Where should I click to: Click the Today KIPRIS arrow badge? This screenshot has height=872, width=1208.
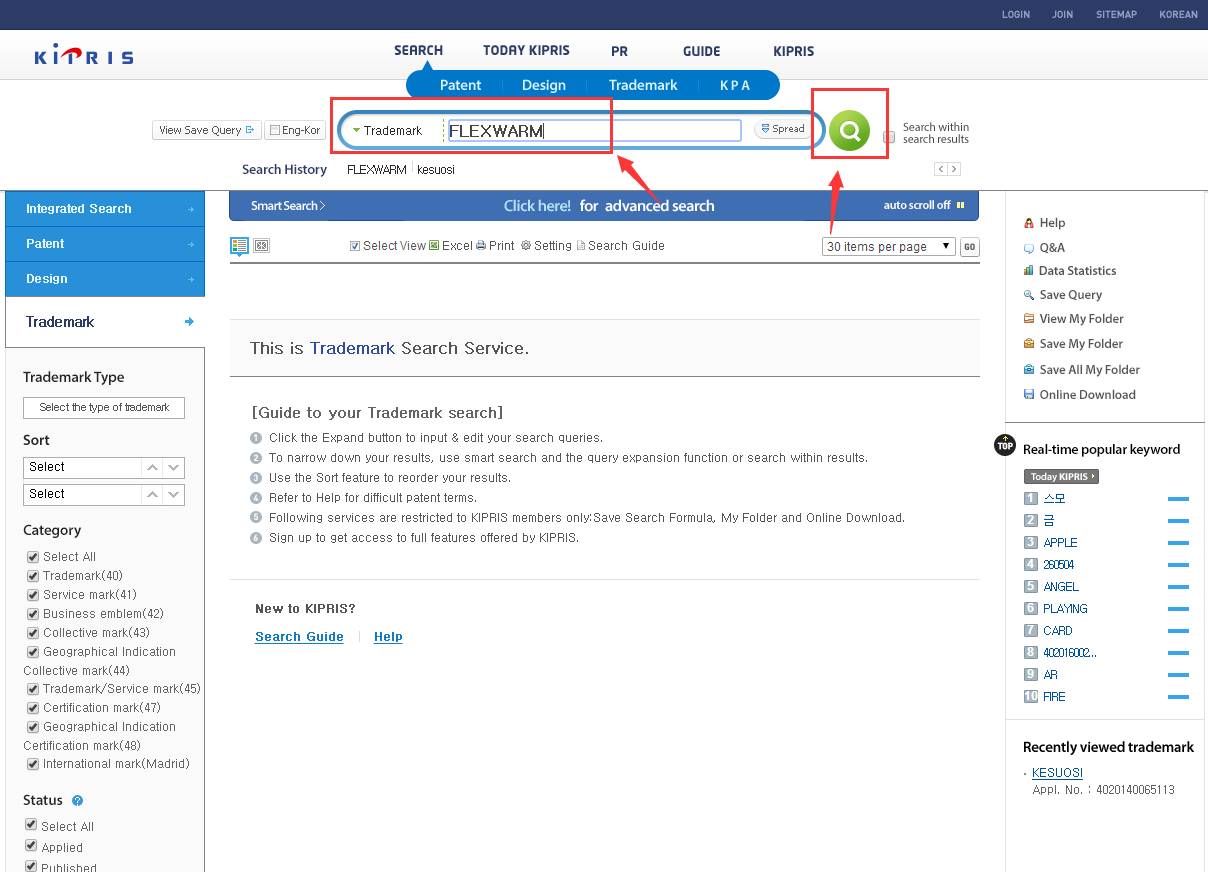point(1061,477)
